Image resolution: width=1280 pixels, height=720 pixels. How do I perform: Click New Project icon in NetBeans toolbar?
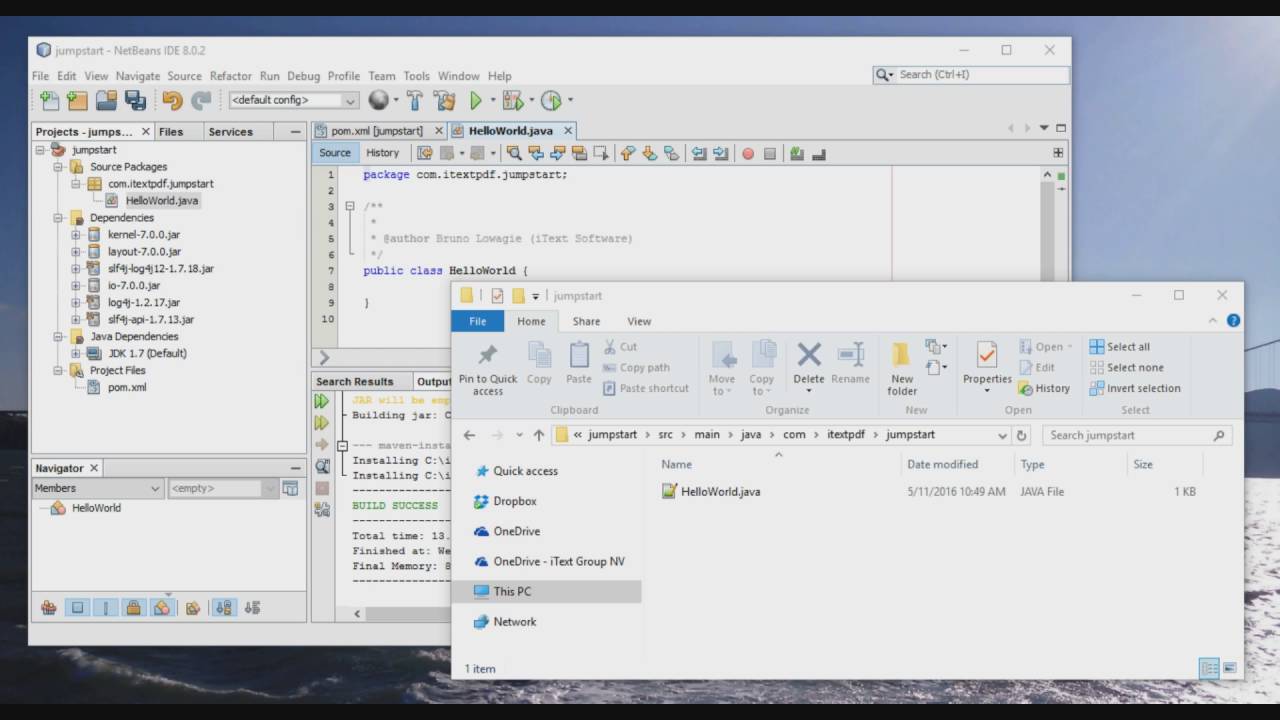[x=77, y=100]
